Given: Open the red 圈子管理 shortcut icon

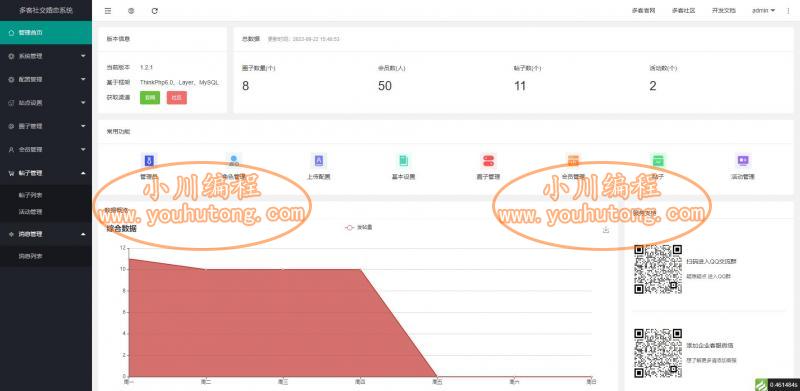Looking at the screenshot, I should coord(488,161).
